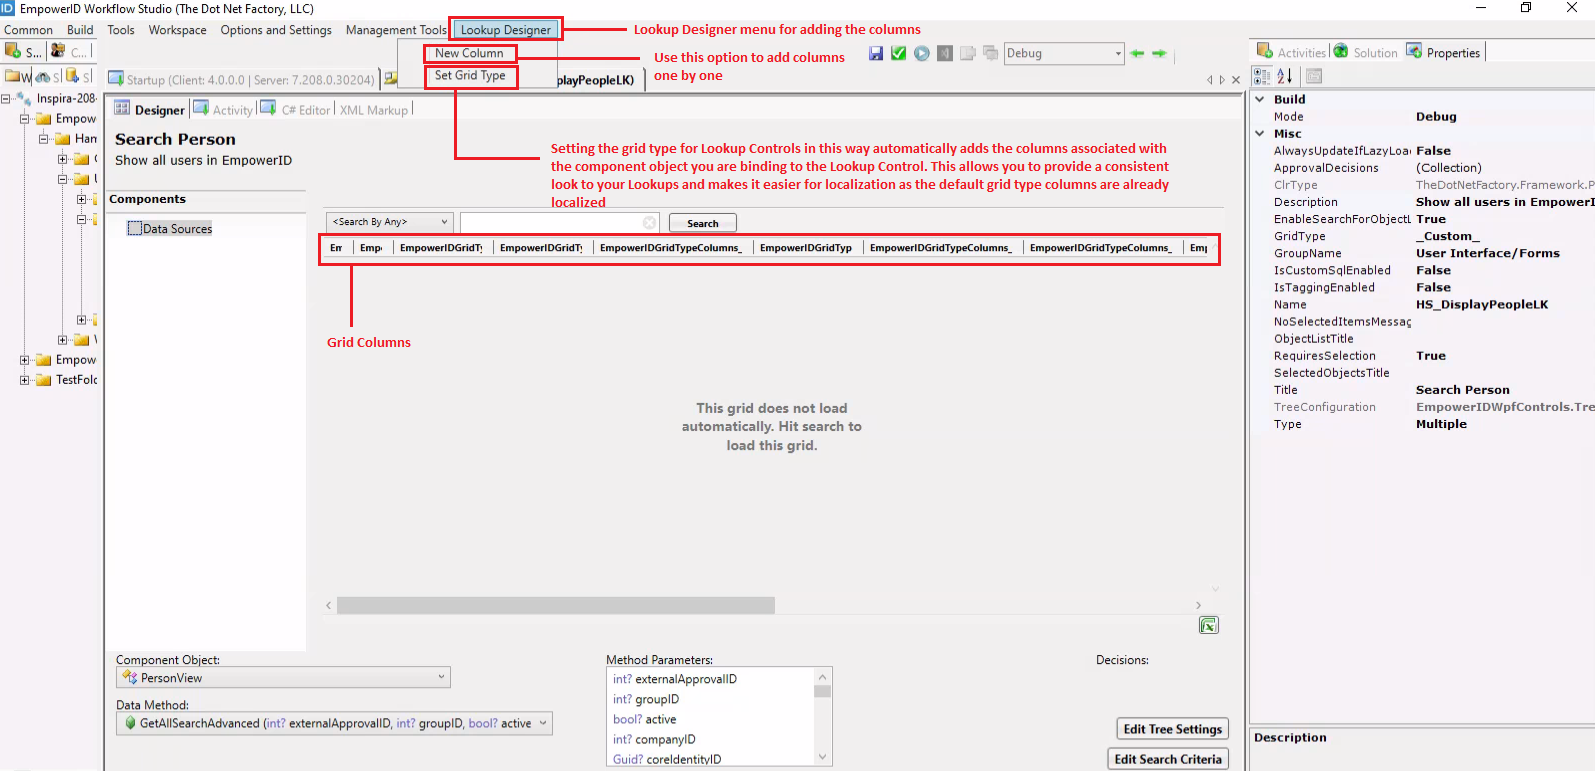The image size is (1595, 771).
Task: Open the Workspace menu
Action: tap(178, 30)
